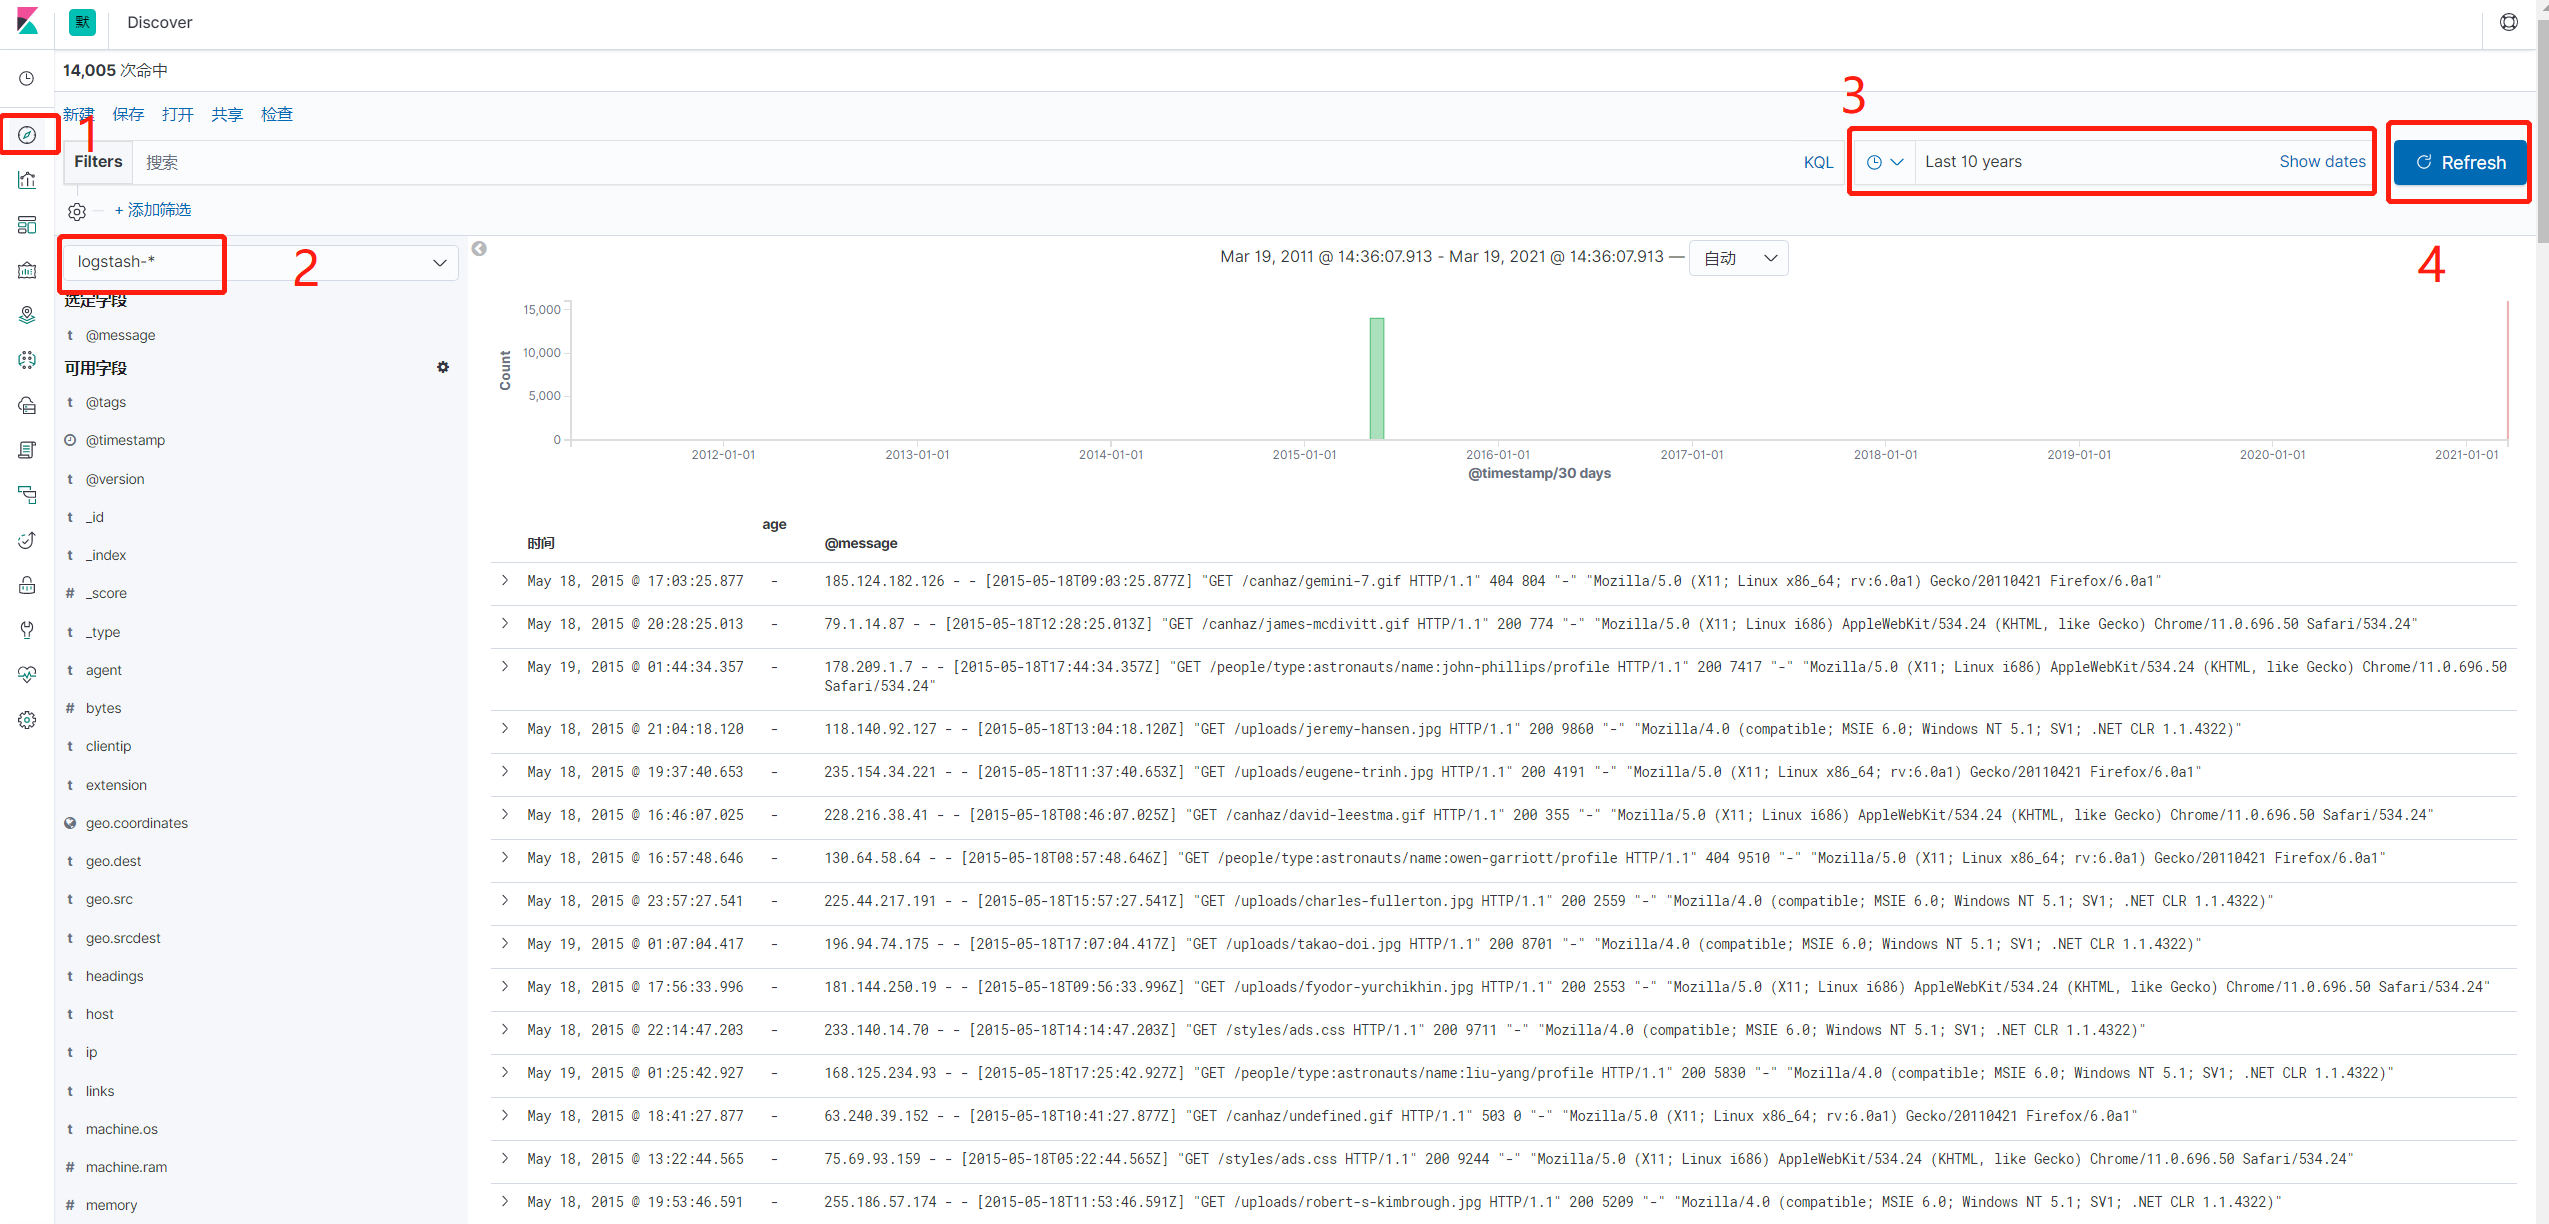Collapse the left fields sidebar

coord(479,249)
